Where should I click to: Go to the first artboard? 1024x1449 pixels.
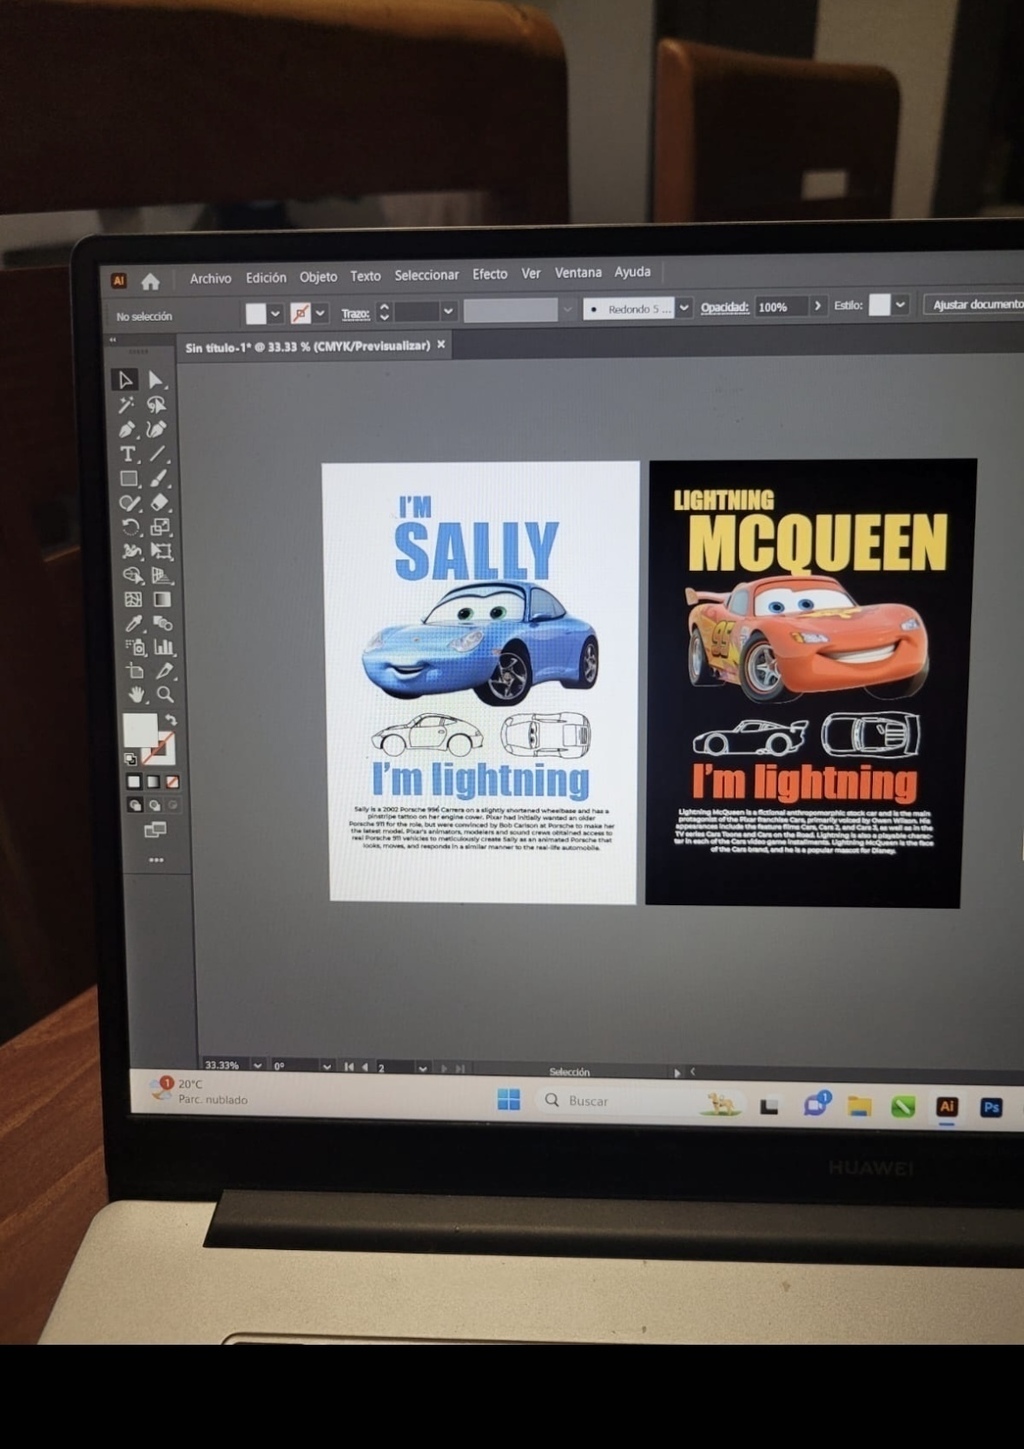point(348,1067)
